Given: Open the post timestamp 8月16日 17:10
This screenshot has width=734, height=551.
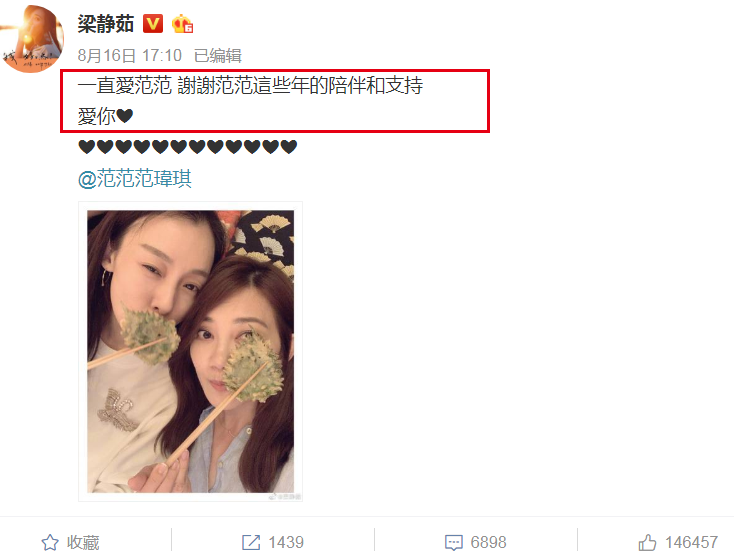Looking at the screenshot, I should pos(130,56).
